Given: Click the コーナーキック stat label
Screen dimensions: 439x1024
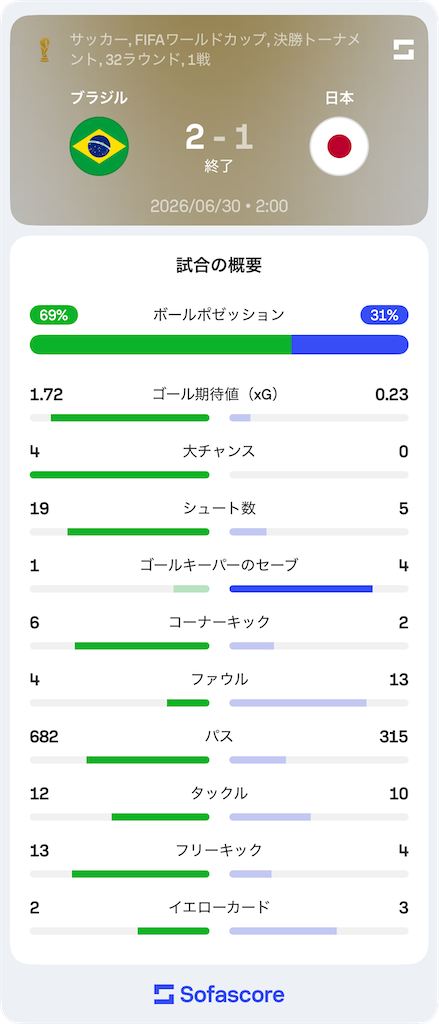Looking at the screenshot, I should [x=219, y=622].
